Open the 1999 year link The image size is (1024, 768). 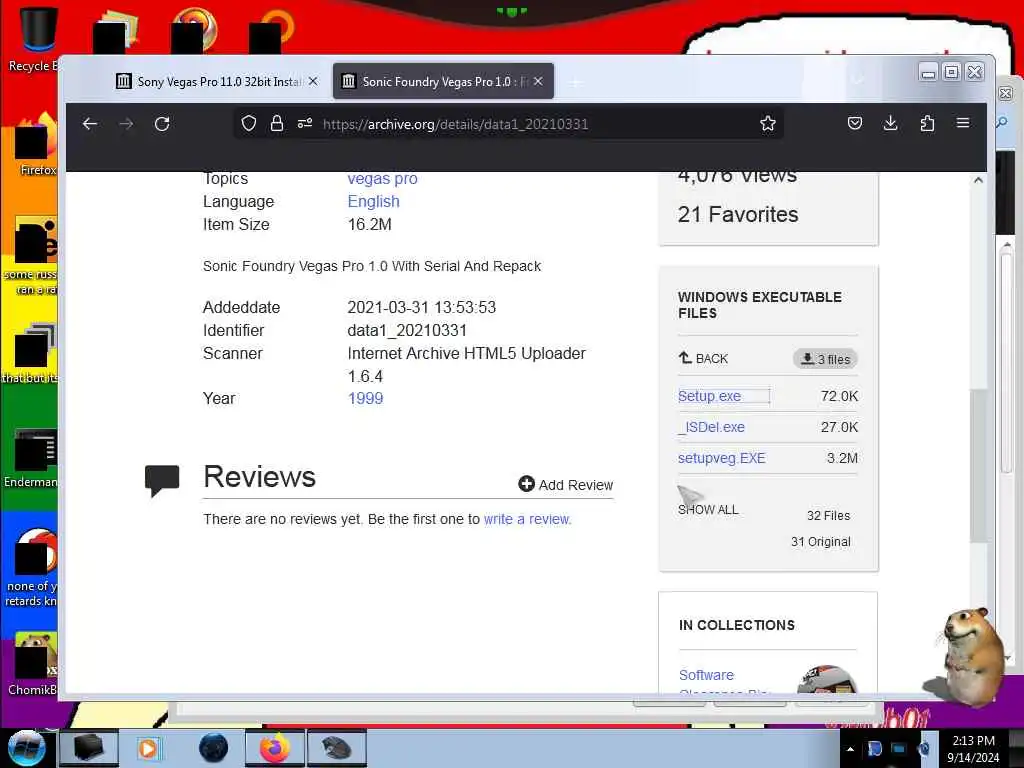tap(365, 398)
